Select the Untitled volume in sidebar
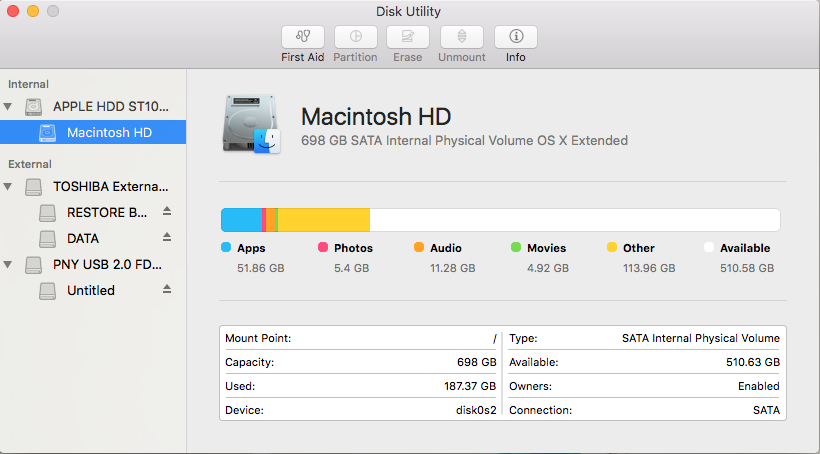Image resolution: width=820 pixels, height=454 pixels. [91, 290]
